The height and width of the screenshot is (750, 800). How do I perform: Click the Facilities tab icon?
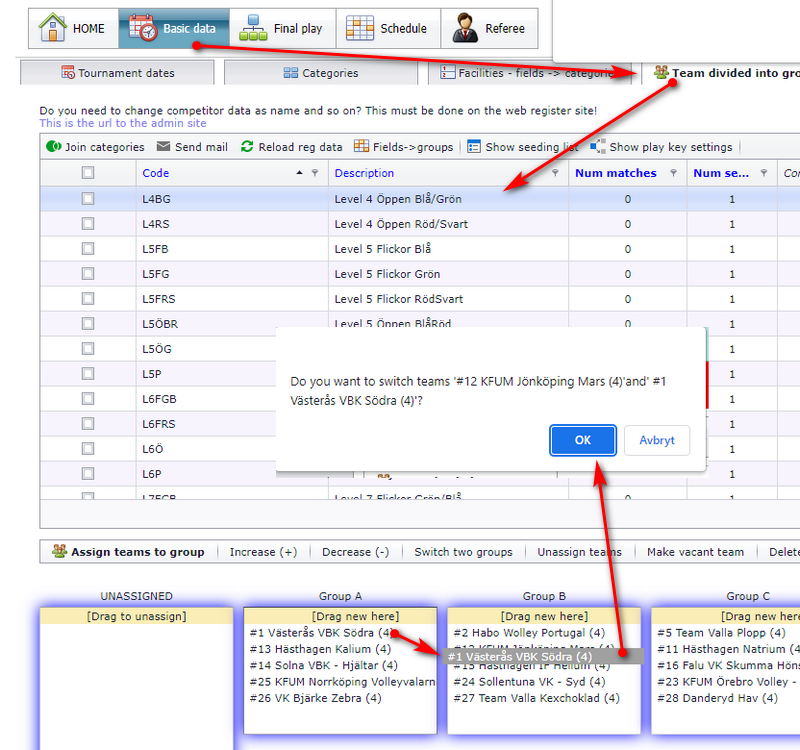(447, 72)
